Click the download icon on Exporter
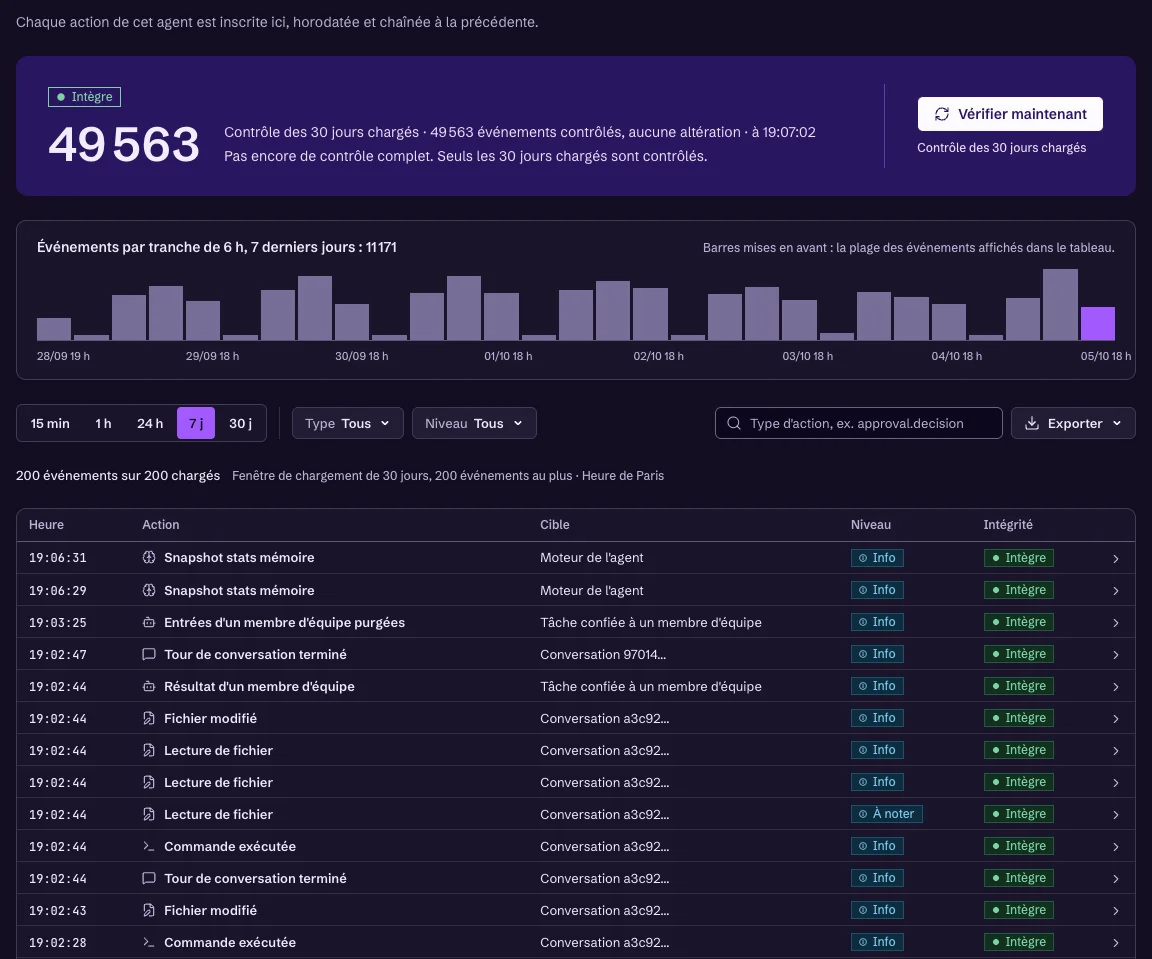The width and height of the screenshot is (1152, 959). 1032,423
